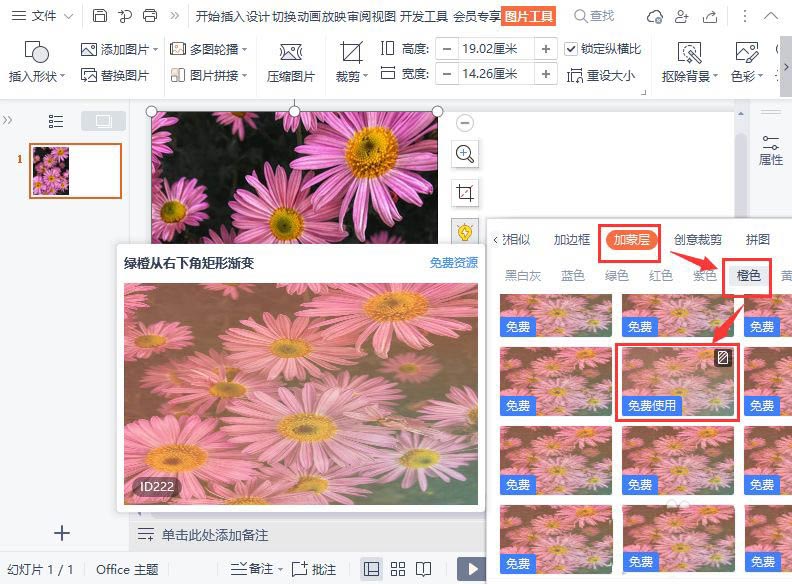Switch to outline list view in sidebar
The width and height of the screenshot is (792, 584).
pos(56,121)
